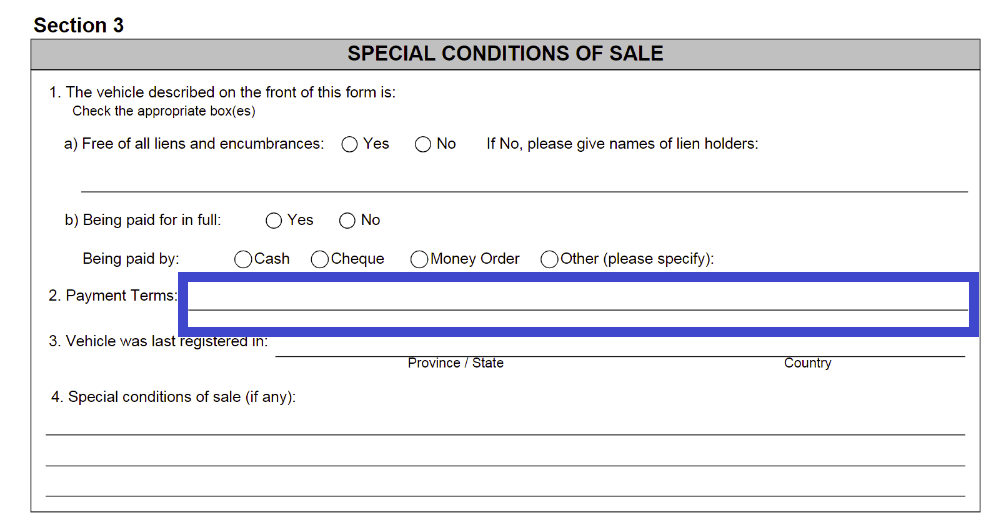This screenshot has width=1007, height=517.
Task: Pick the Other (please specify) payment option
Action: tap(549, 259)
